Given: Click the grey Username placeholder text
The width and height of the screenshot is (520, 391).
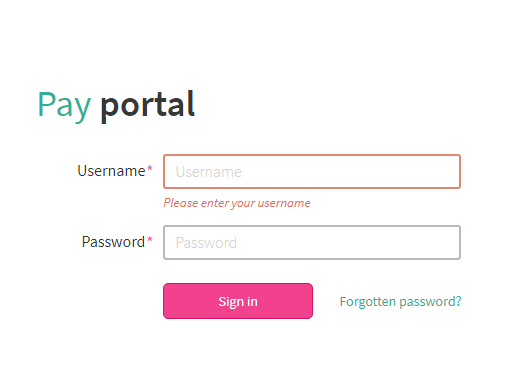Looking at the screenshot, I should pos(209,172).
